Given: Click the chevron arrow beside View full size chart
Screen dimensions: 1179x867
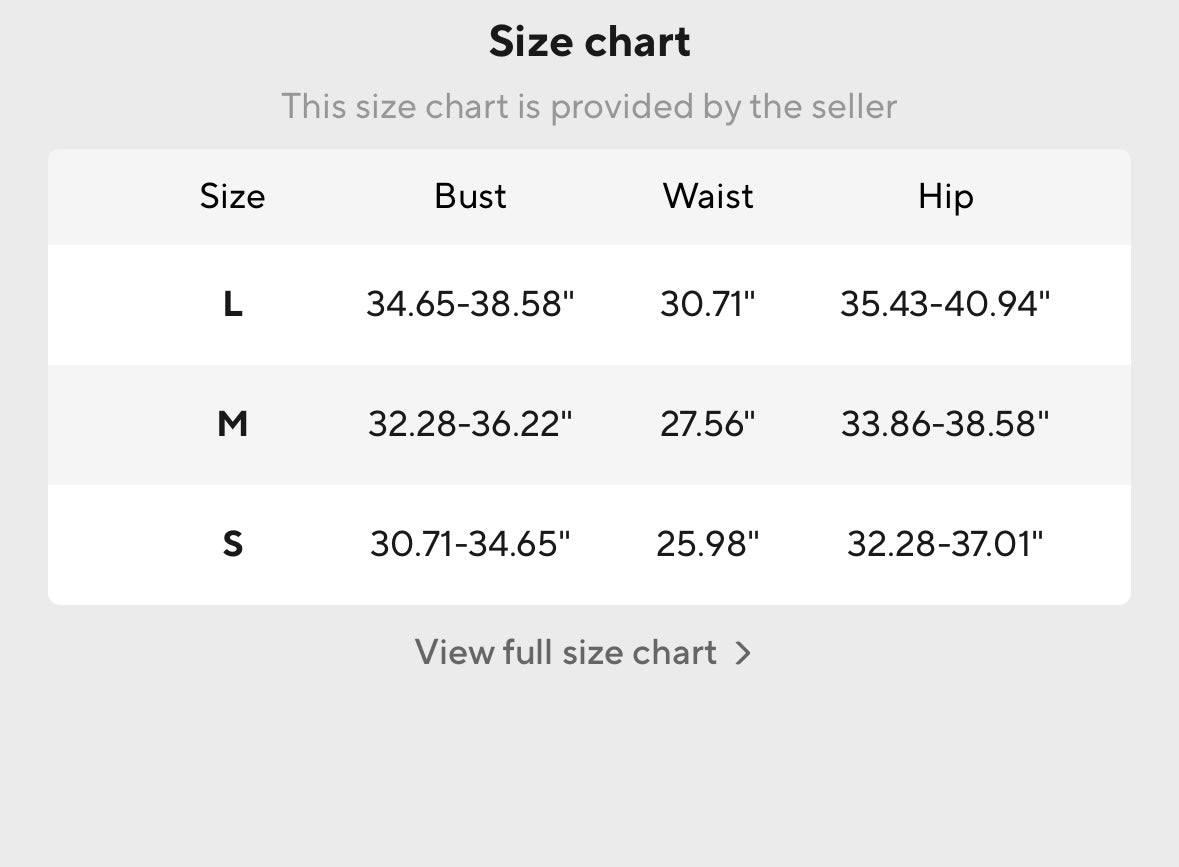Looking at the screenshot, I should tap(742, 653).
